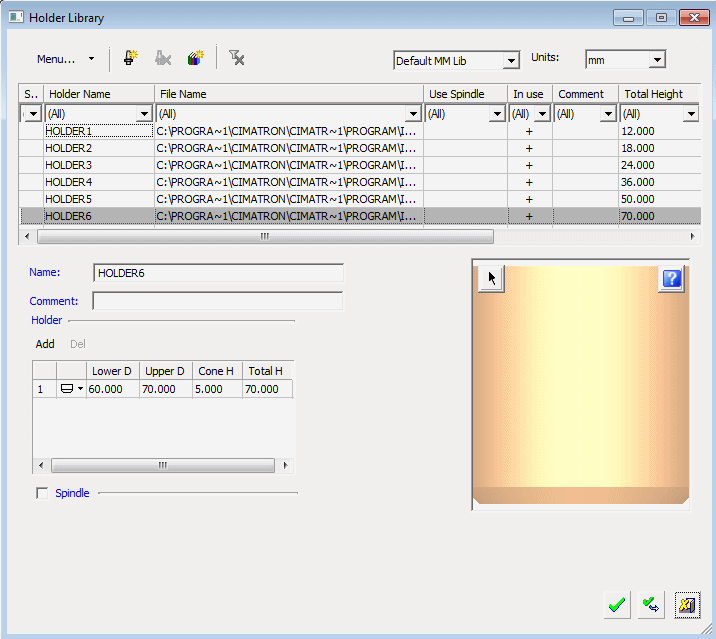The height and width of the screenshot is (639, 716).
Task: Open the Holder Name filter dropdown
Action: 144,114
